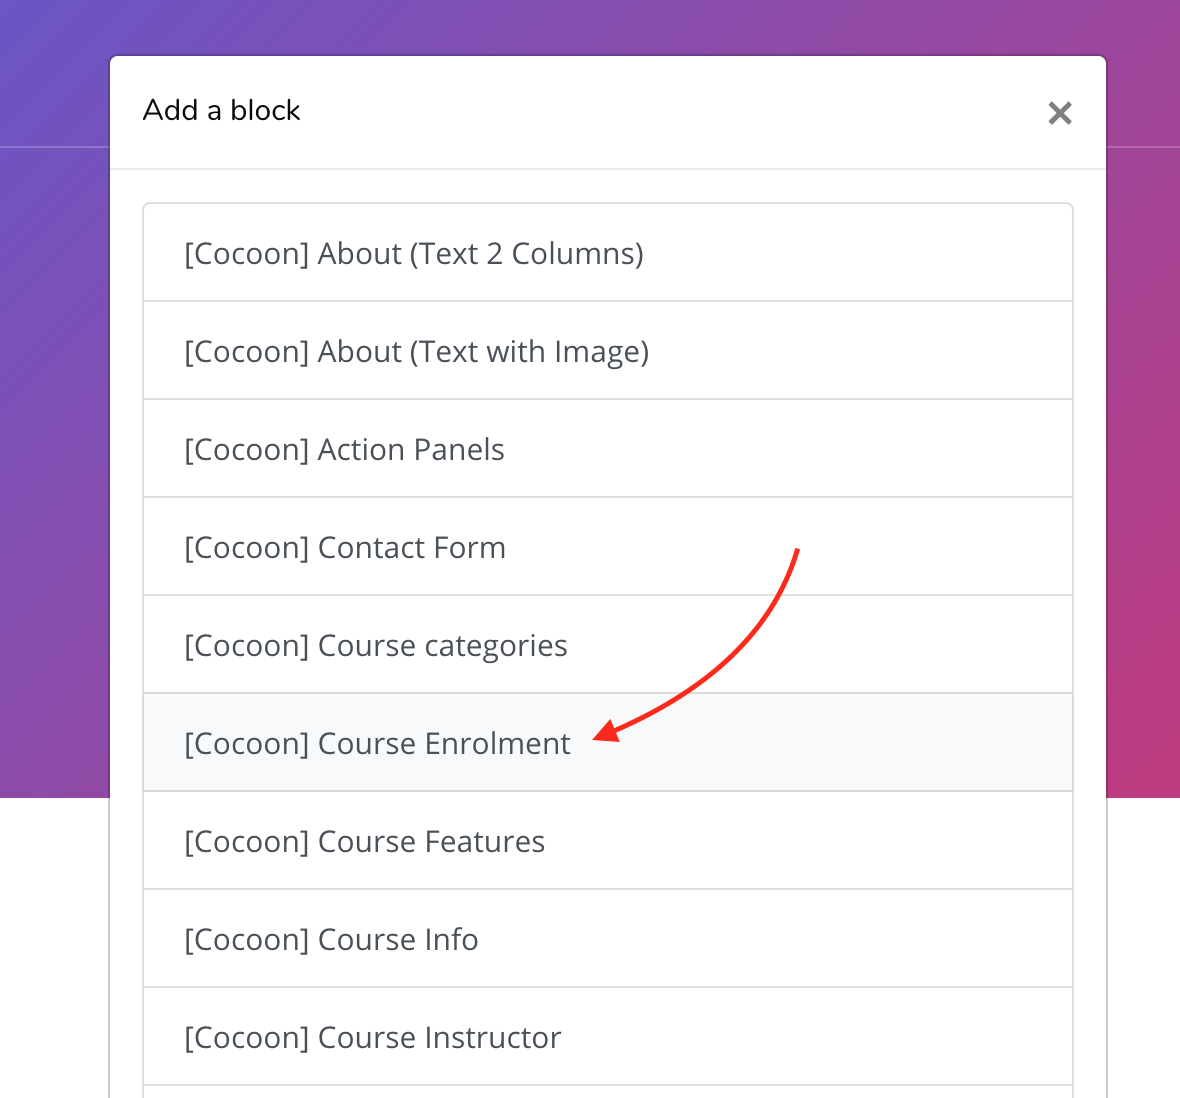This screenshot has width=1180, height=1098.
Task: Select the Cocoon Course Features block
Action: 608,841
